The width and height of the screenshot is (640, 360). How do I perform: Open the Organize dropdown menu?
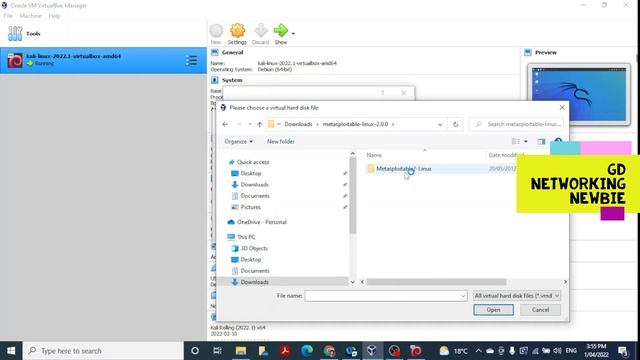238,142
